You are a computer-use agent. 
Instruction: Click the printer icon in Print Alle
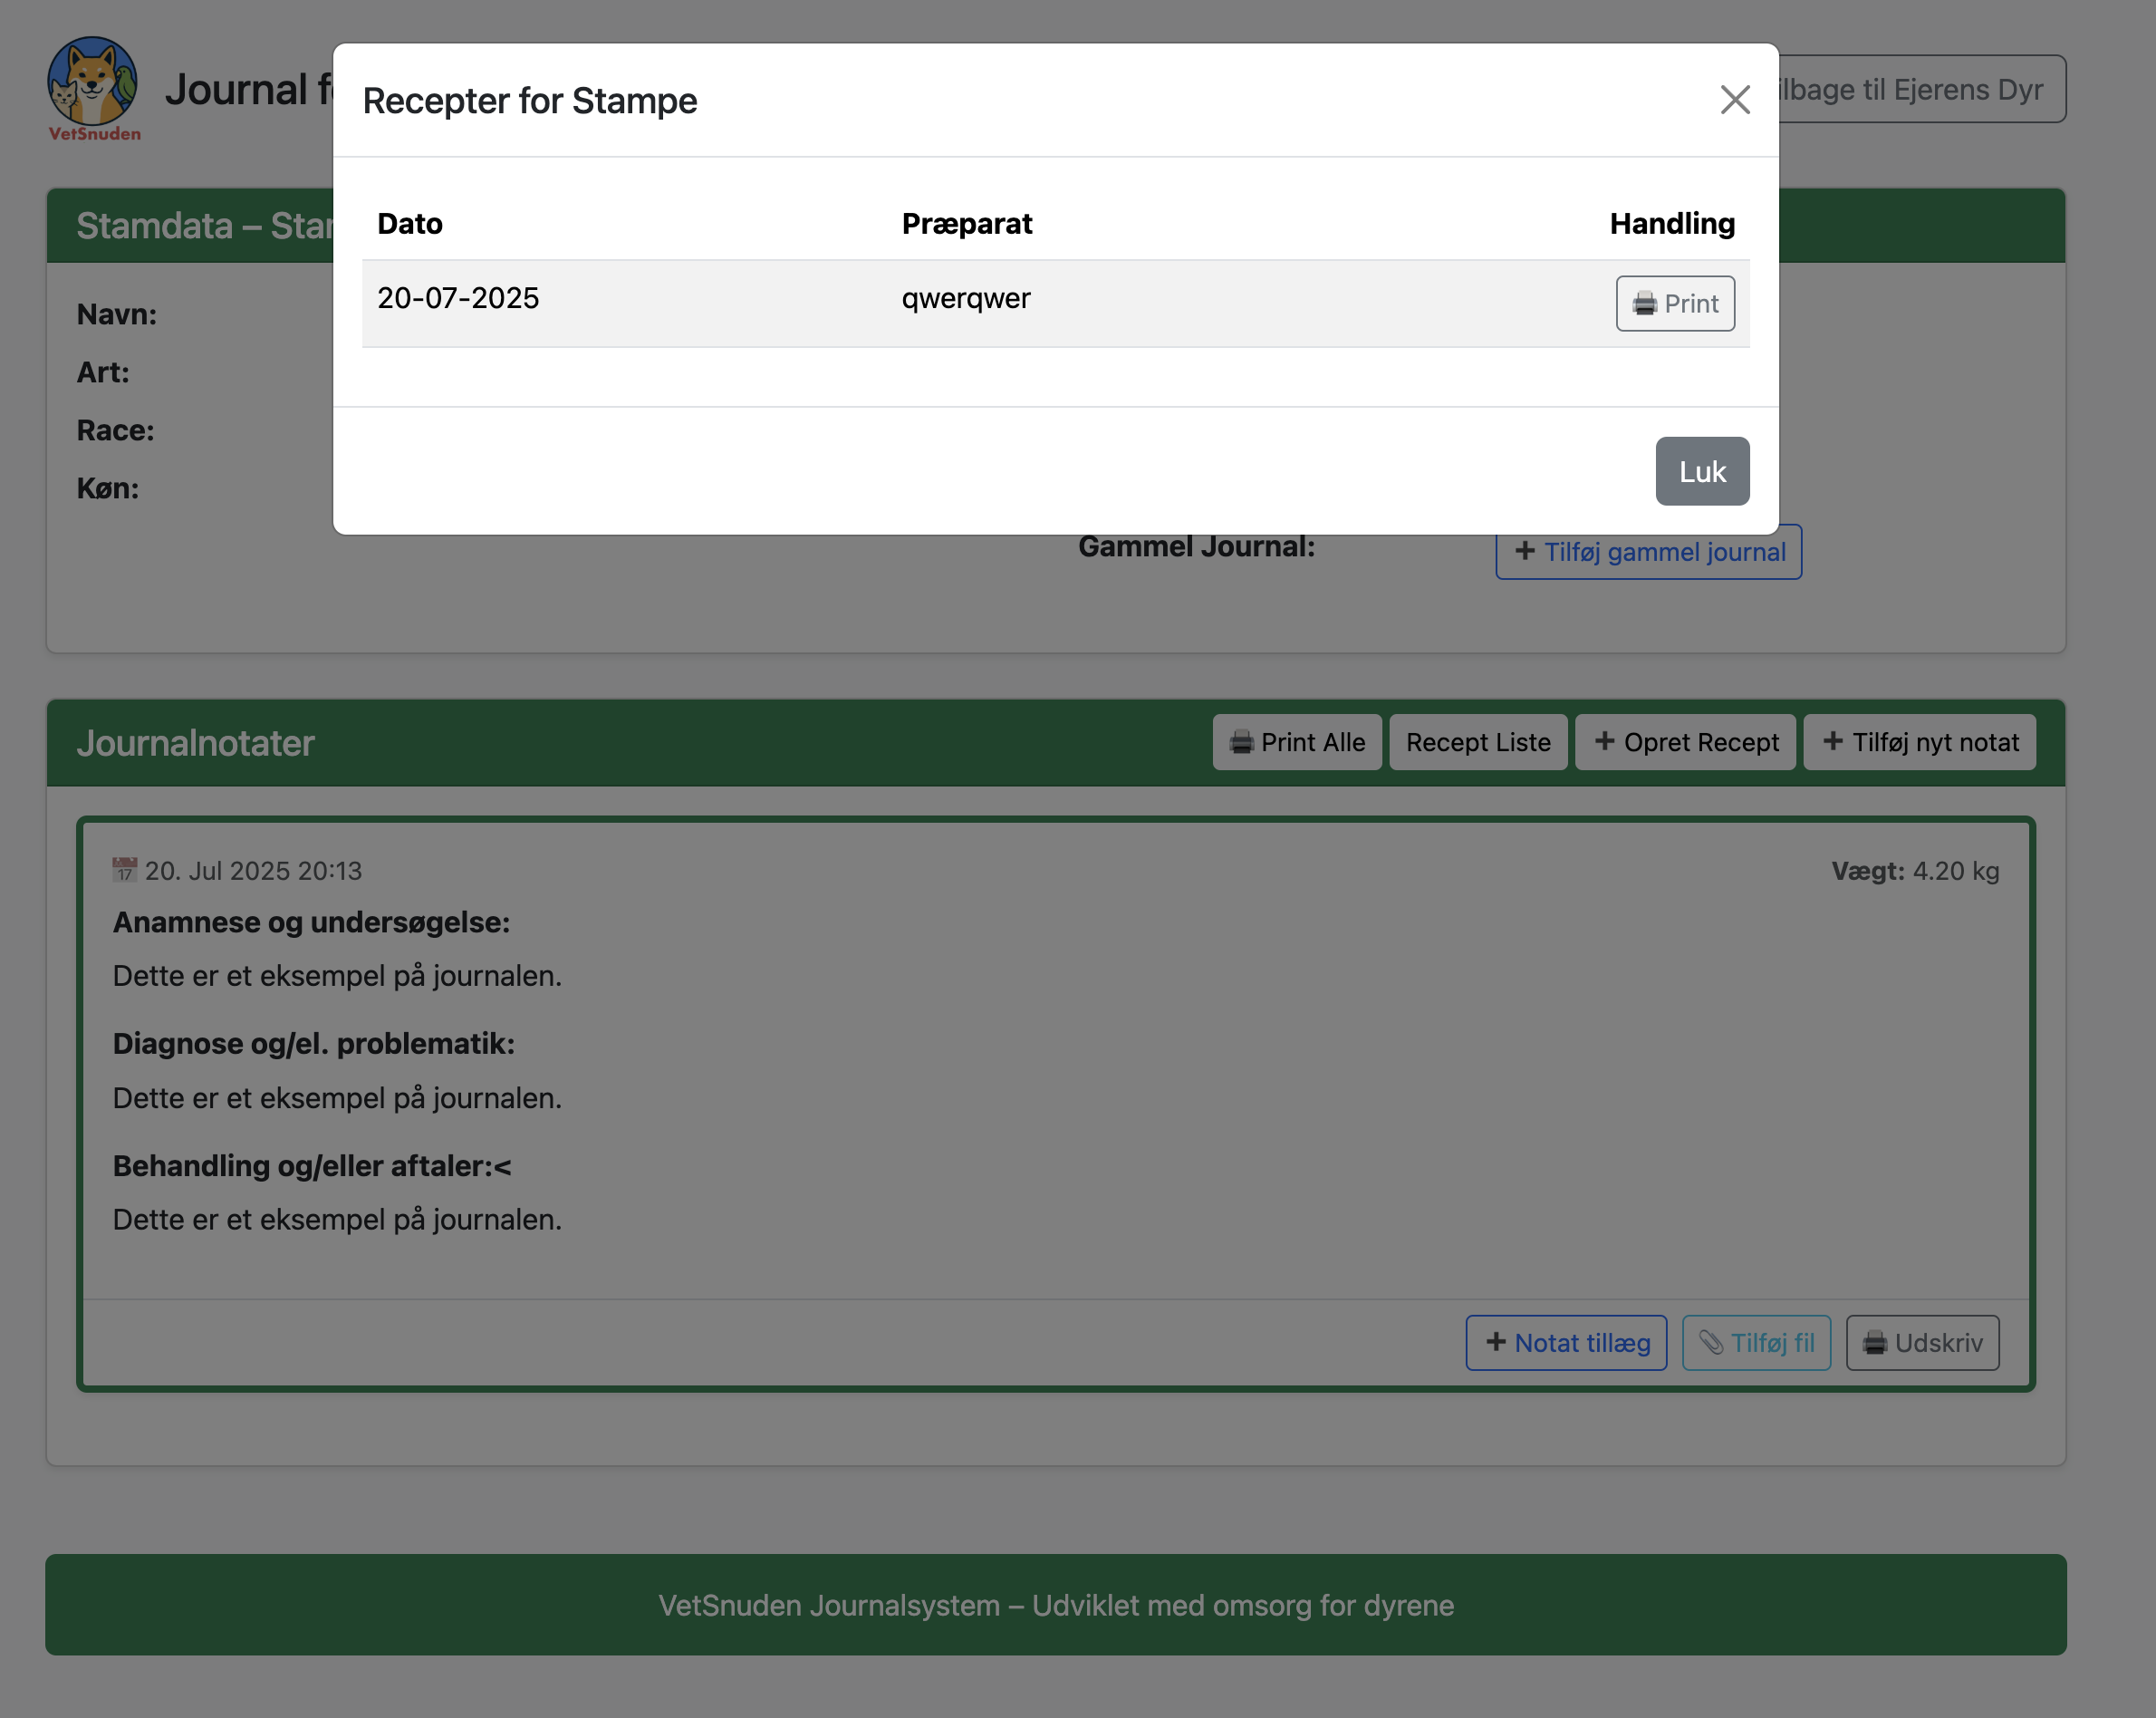click(x=1242, y=742)
